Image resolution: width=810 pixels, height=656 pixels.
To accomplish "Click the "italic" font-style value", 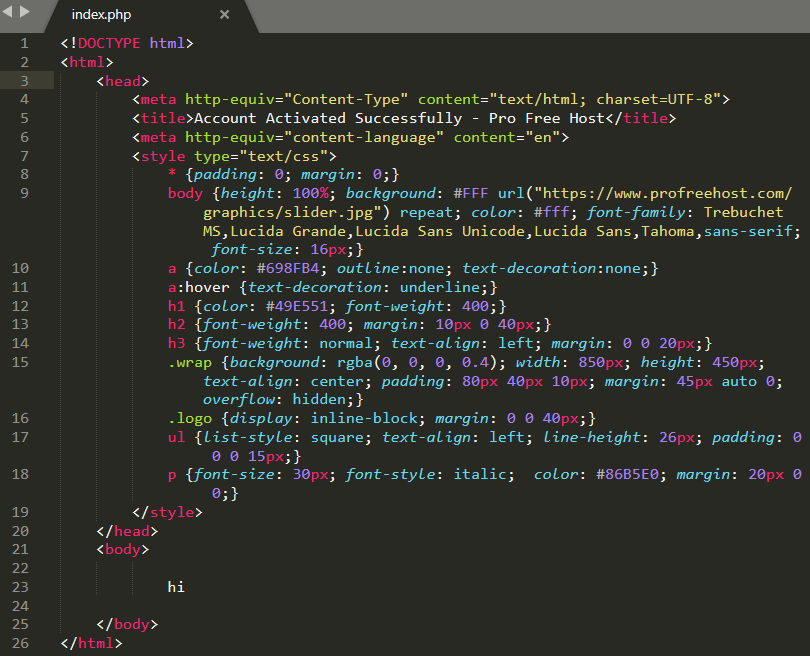I will click(x=480, y=474).
